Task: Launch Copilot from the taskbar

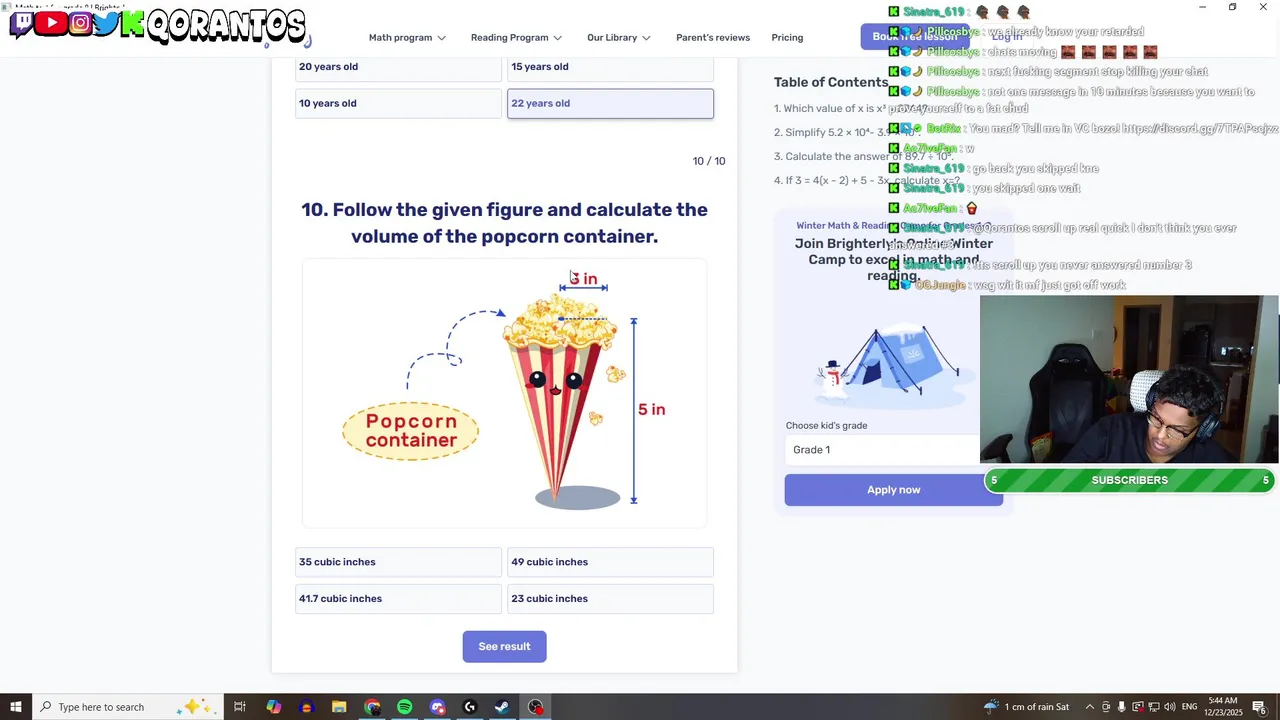Action: pyautogui.click(x=274, y=707)
